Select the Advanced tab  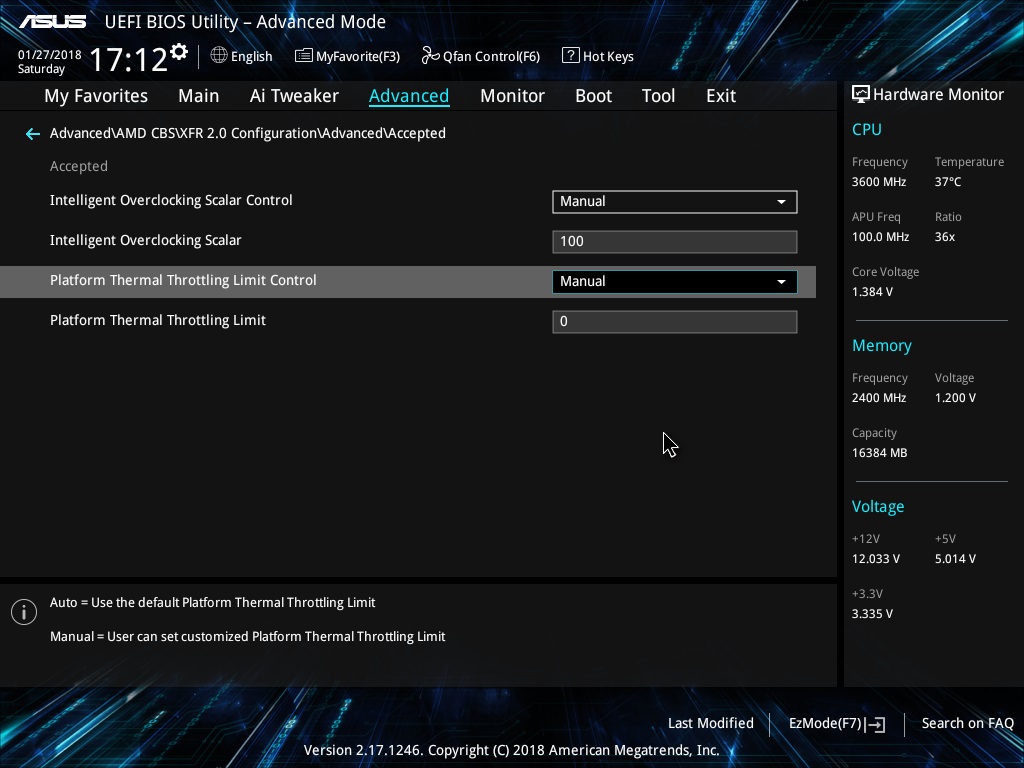tap(409, 96)
